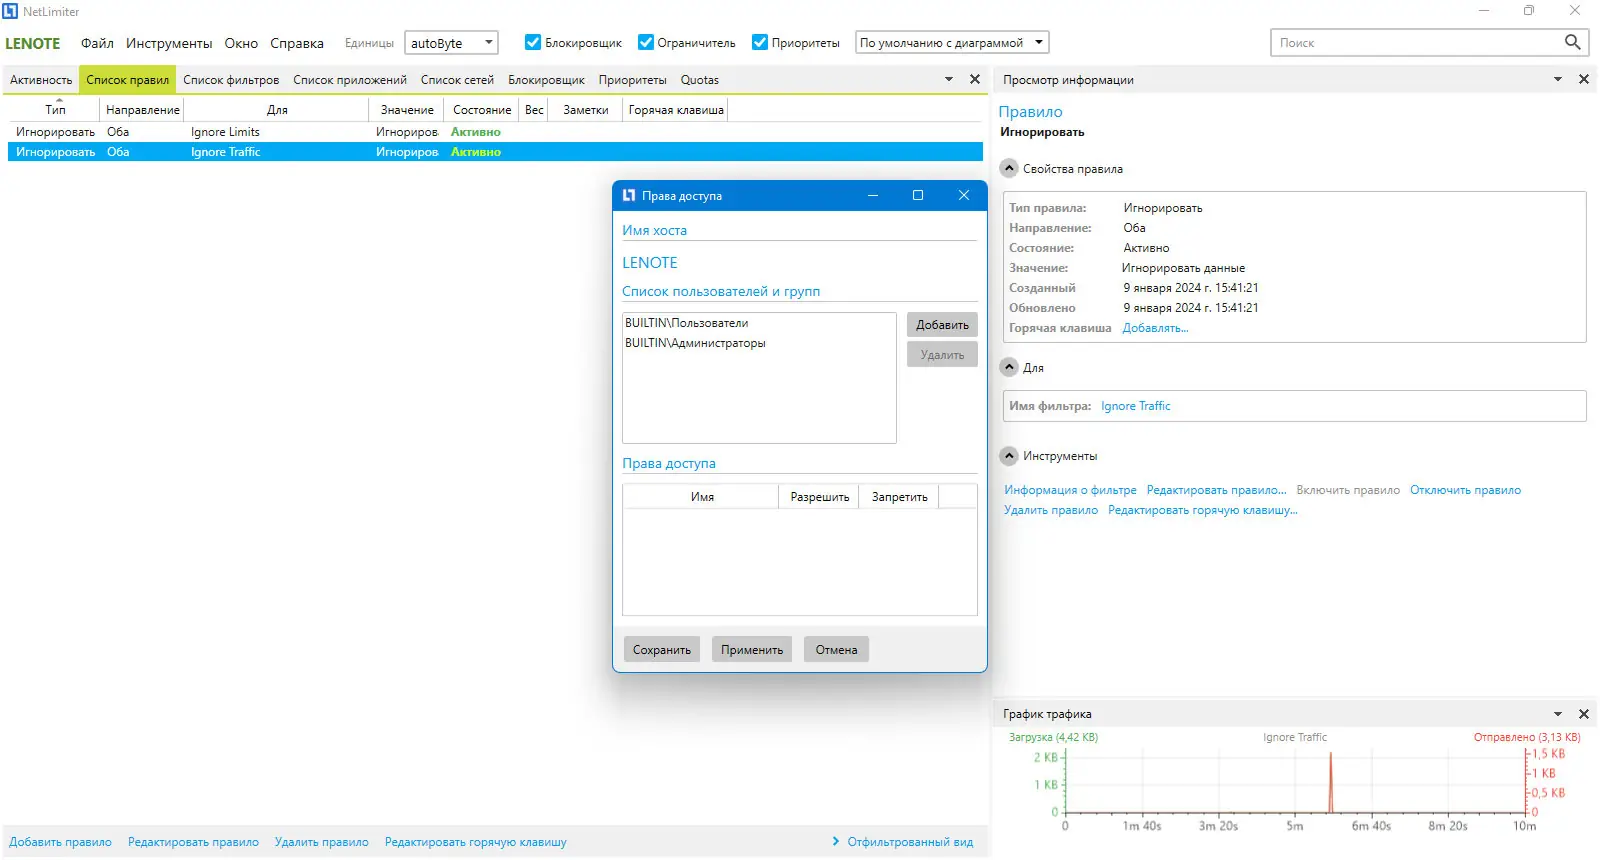Close the Просмотр информации panel
This screenshot has width=1600, height=860.
1584,79
